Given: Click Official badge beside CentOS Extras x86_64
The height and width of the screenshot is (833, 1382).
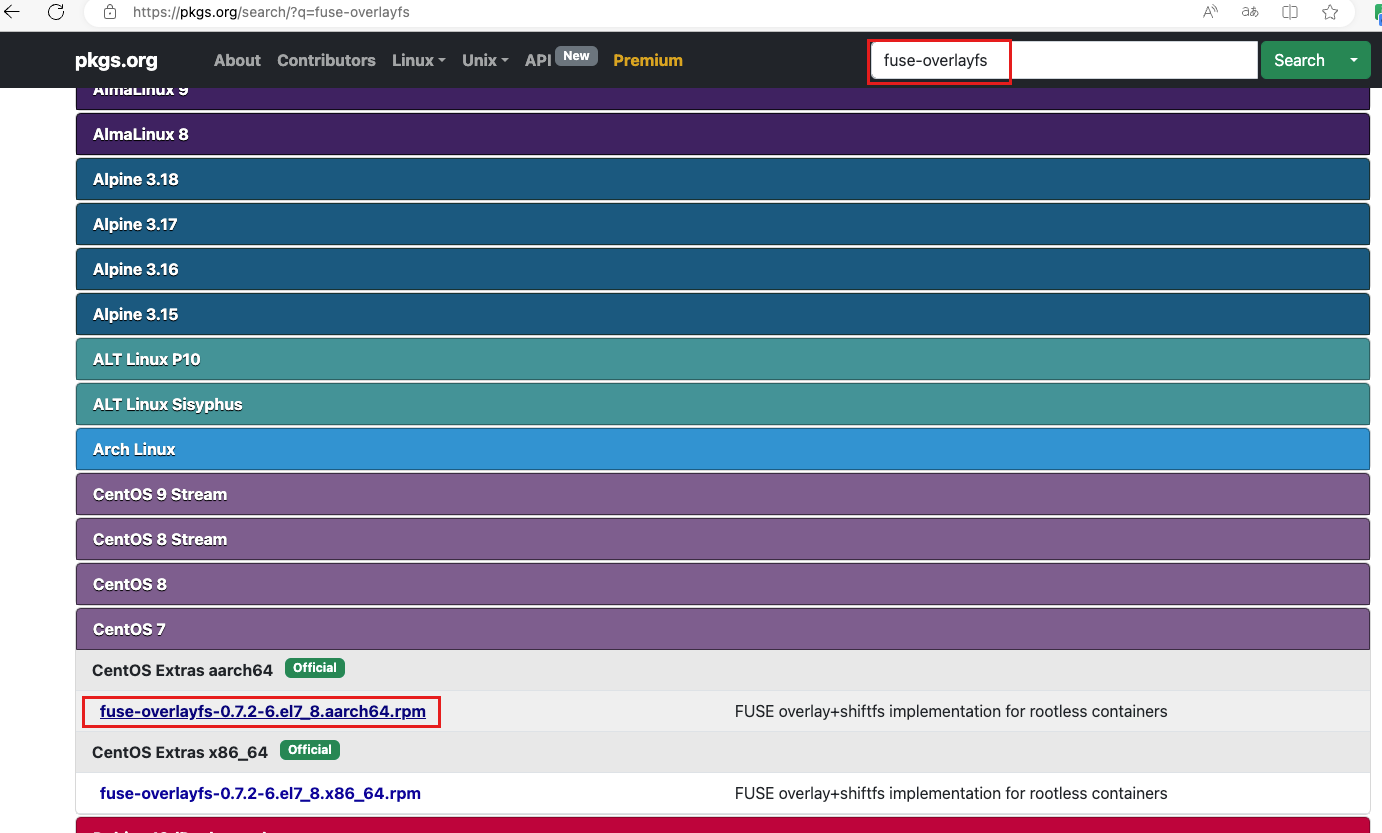Looking at the screenshot, I should point(310,750).
